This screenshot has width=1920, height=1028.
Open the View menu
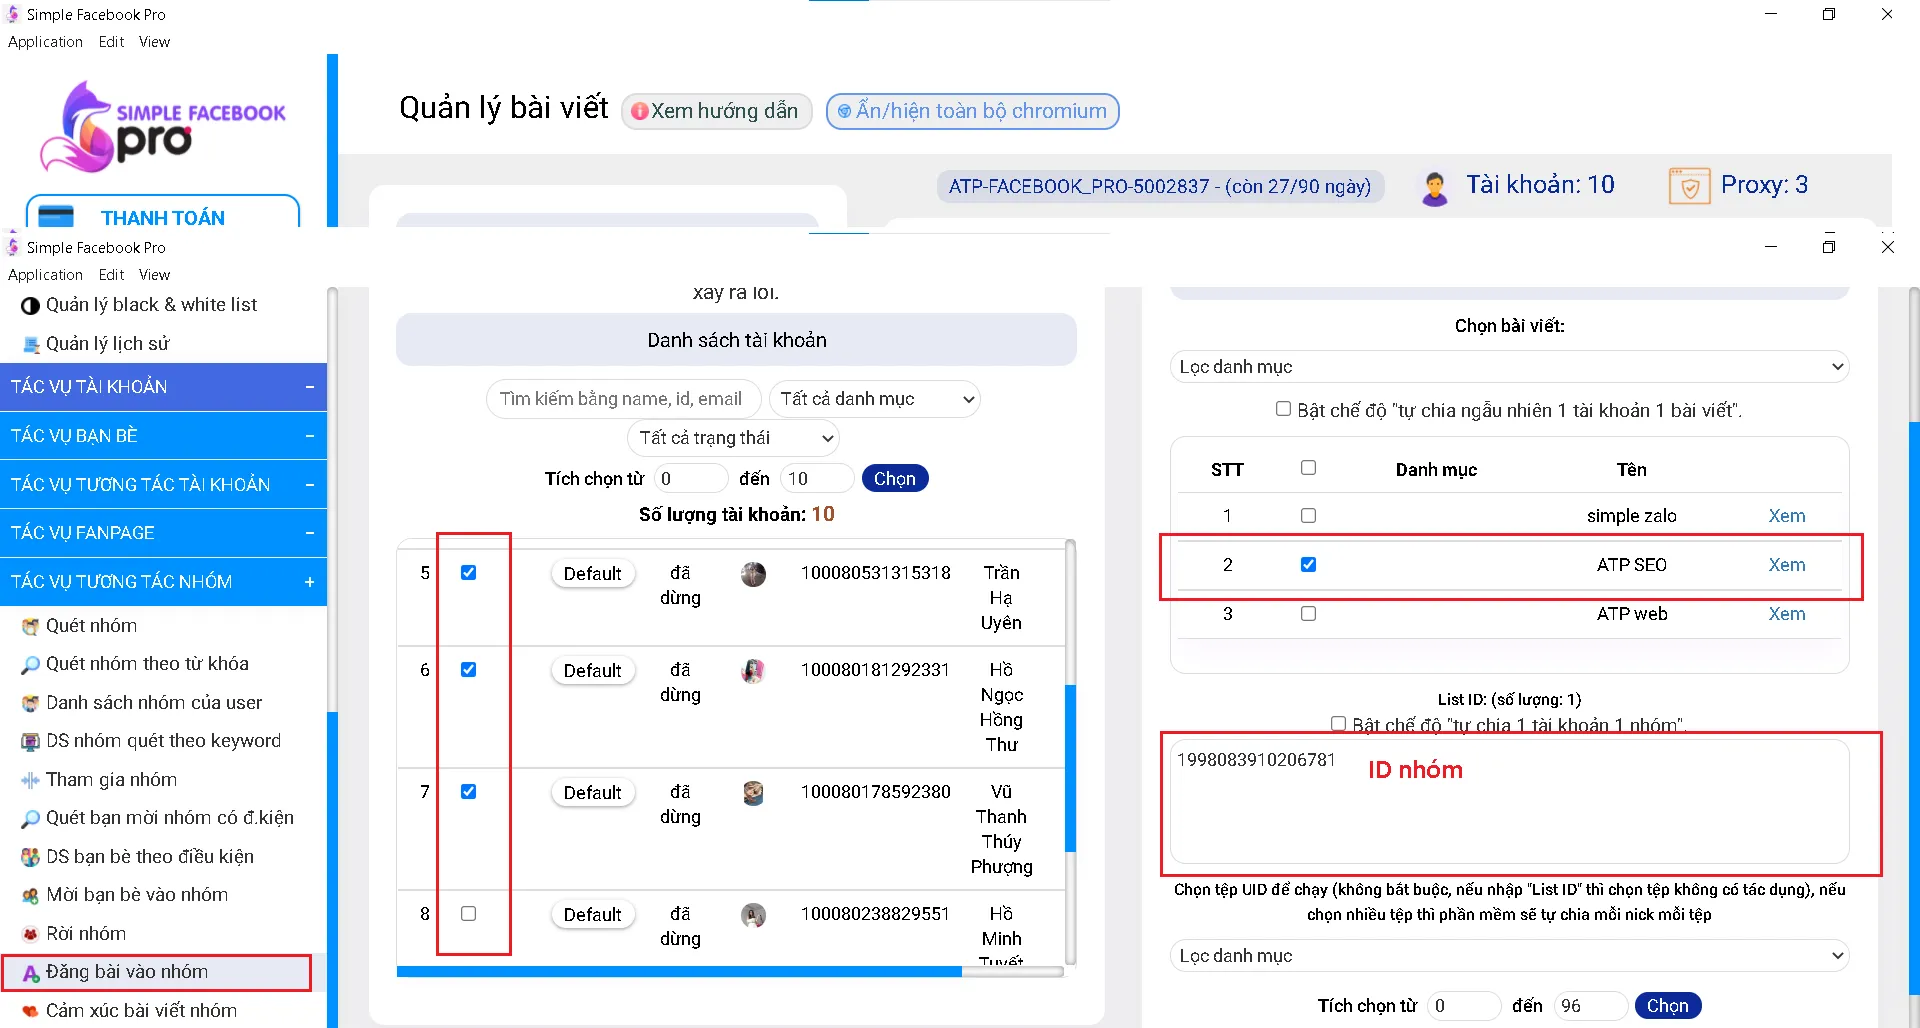click(154, 275)
